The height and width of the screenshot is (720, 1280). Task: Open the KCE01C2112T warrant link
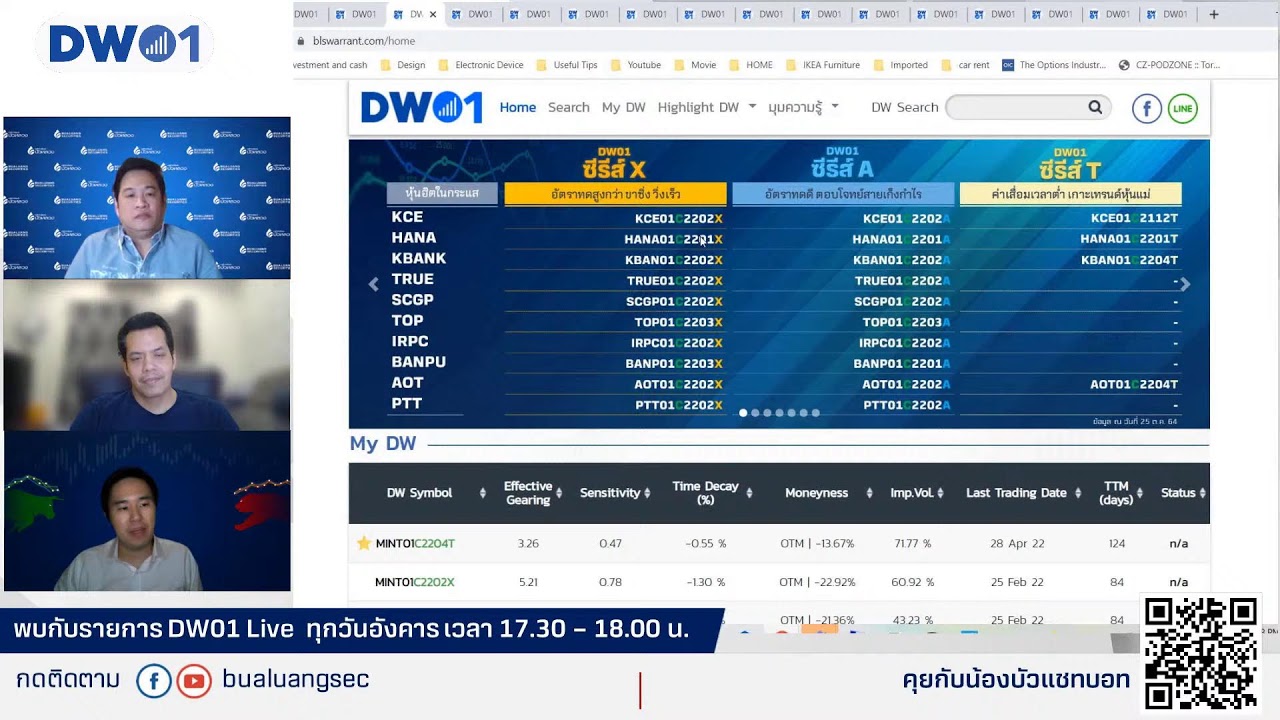coord(1135,218)
